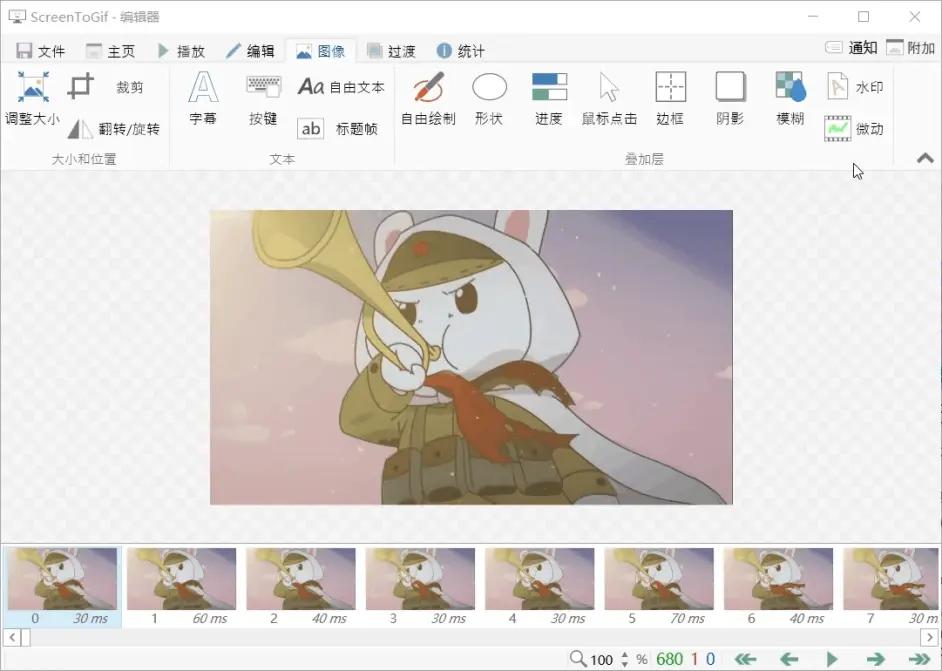Select frame 1 thumbnail (60 ms)
Image resolution: width=942 pixels, height=671 pixels.
coord(181,587)
